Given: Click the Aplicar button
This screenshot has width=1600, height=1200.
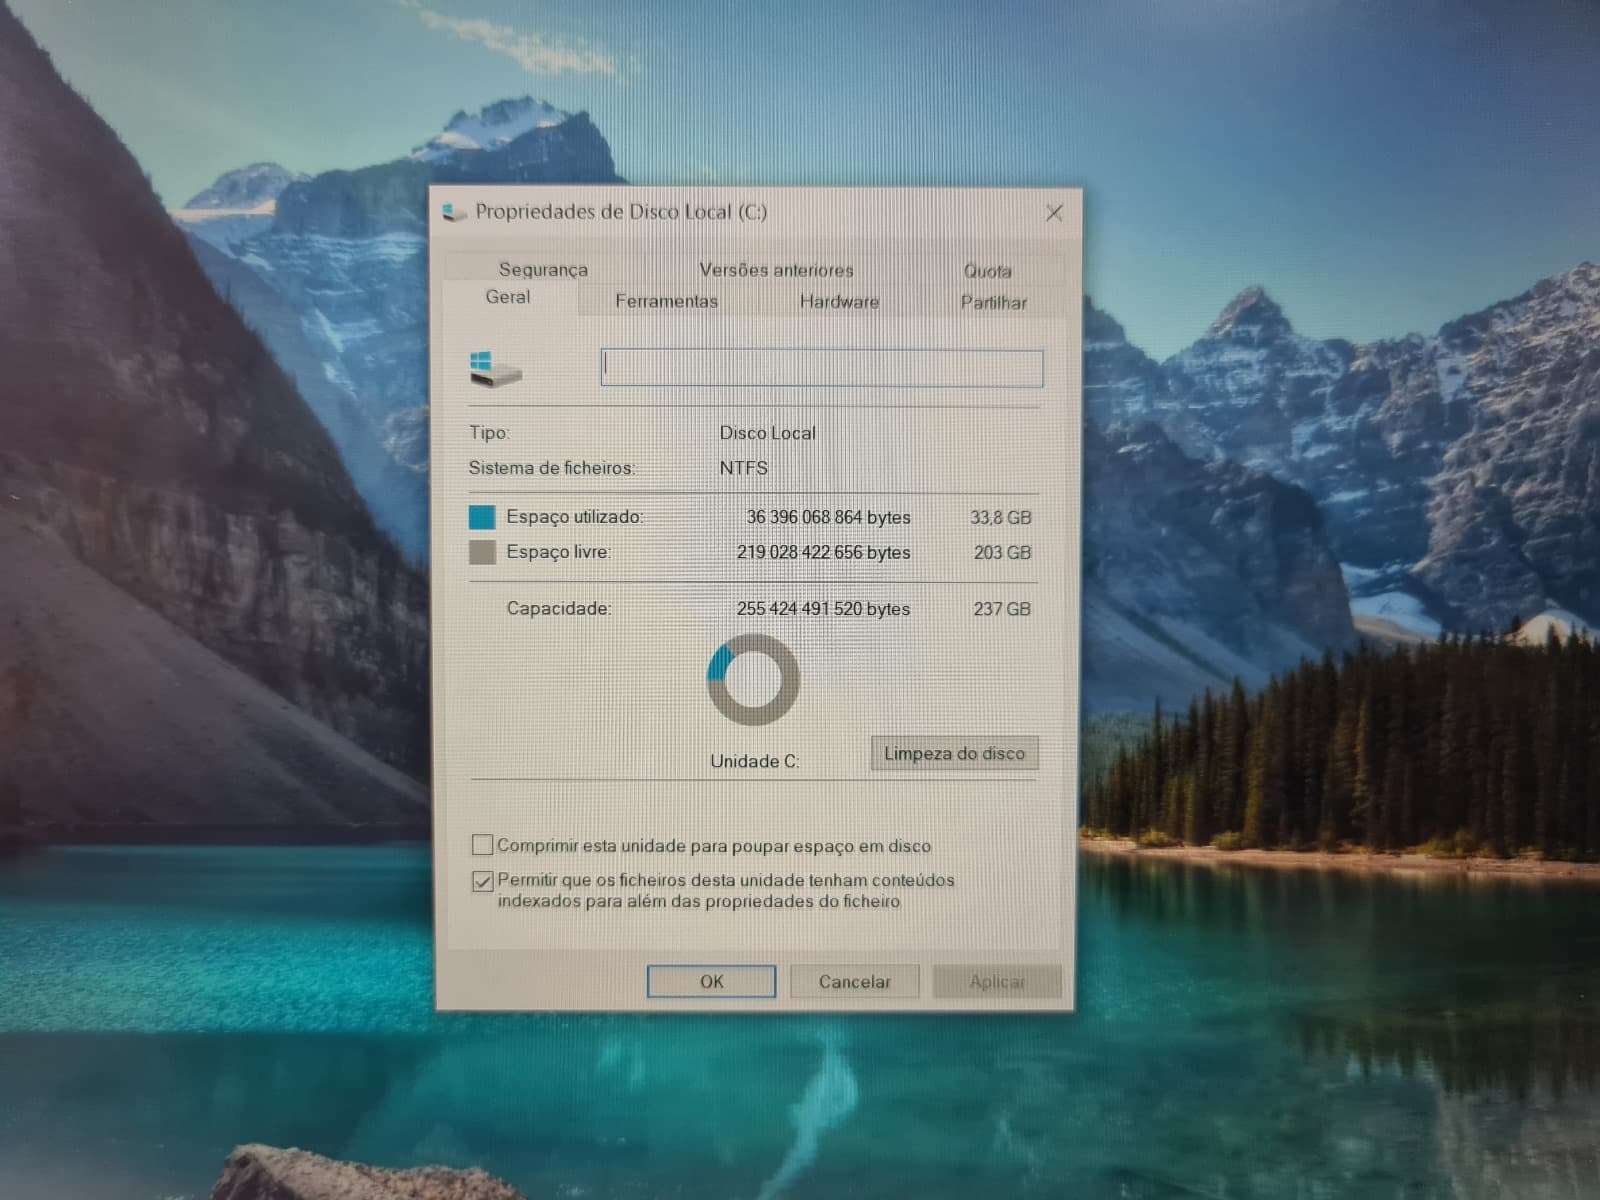Looking at the screenshot, I should coord(996,981).
